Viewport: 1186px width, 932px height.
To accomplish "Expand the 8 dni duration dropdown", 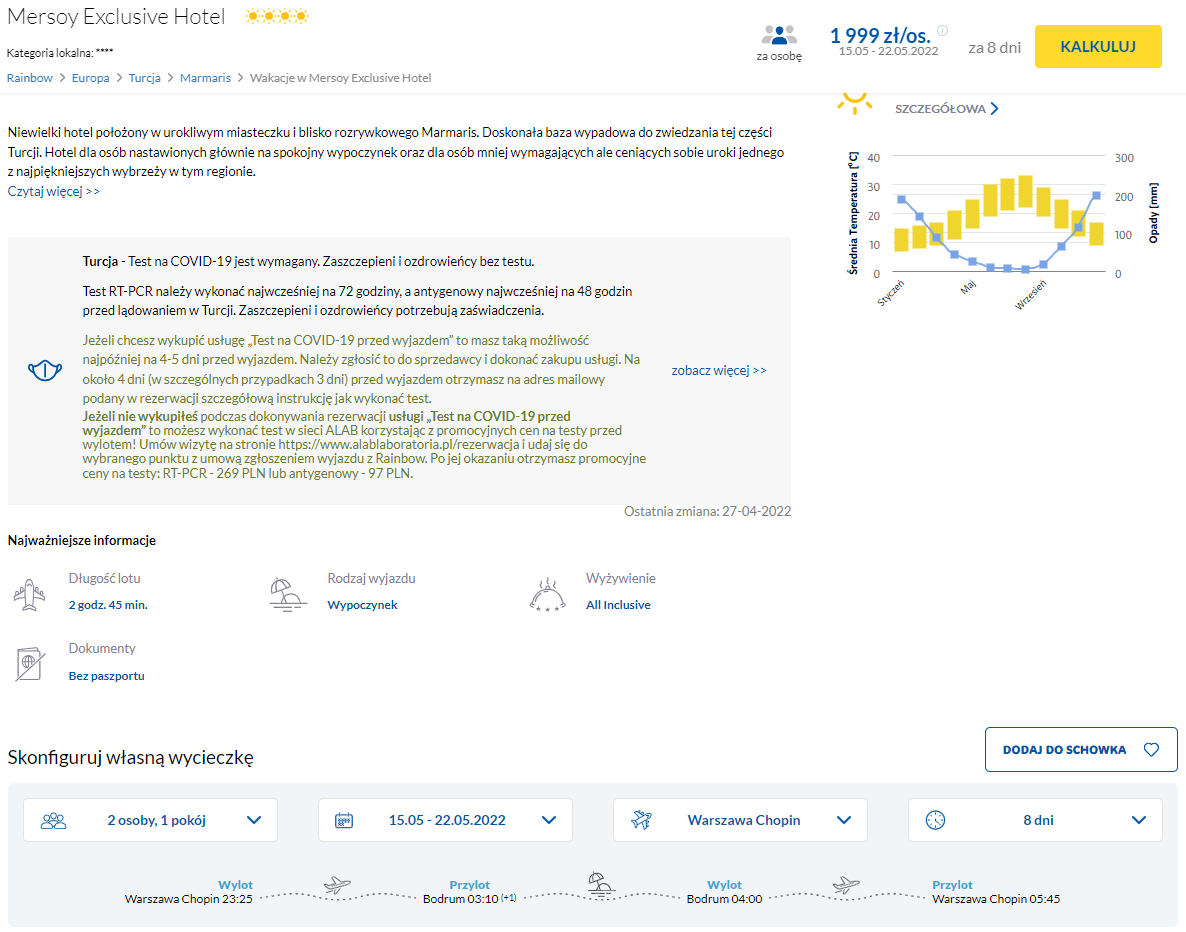I will click(x=1035, y=820).
